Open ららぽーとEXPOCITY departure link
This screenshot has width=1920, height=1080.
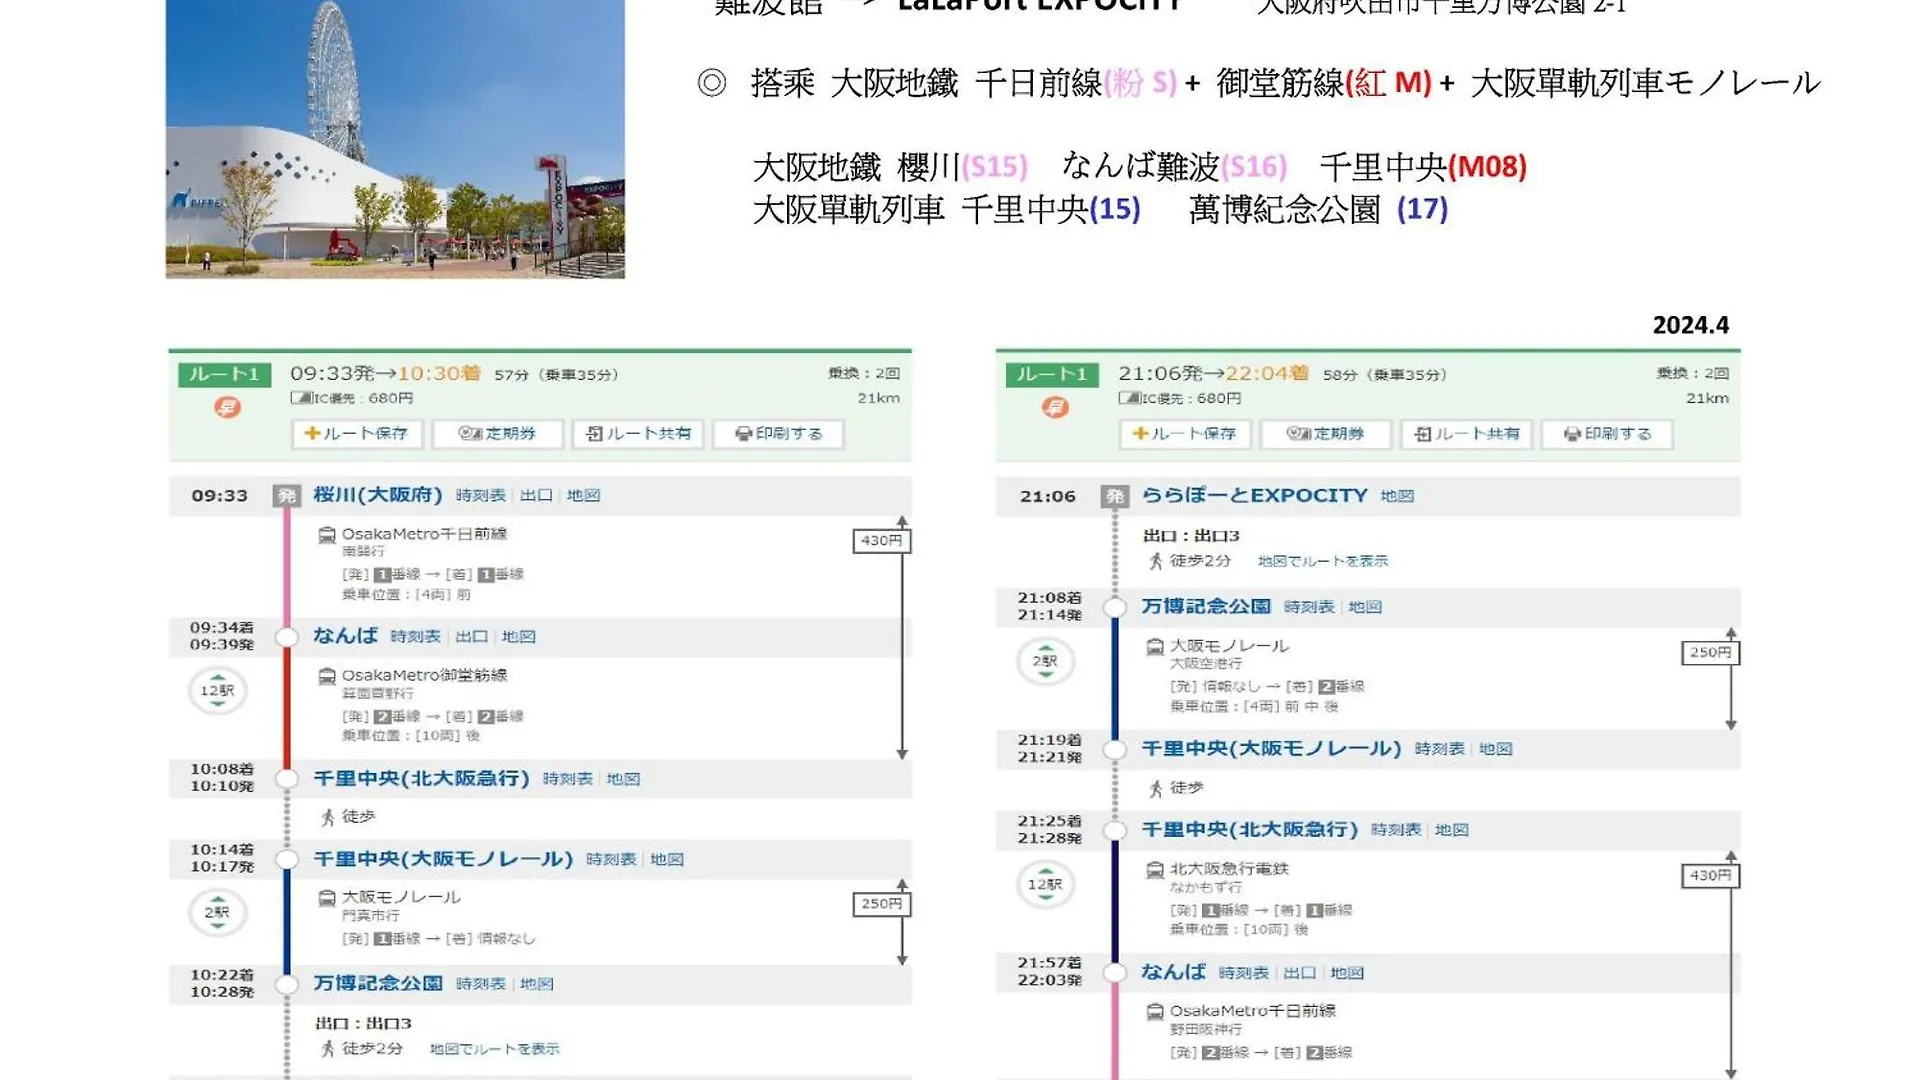coord(1254,495)
